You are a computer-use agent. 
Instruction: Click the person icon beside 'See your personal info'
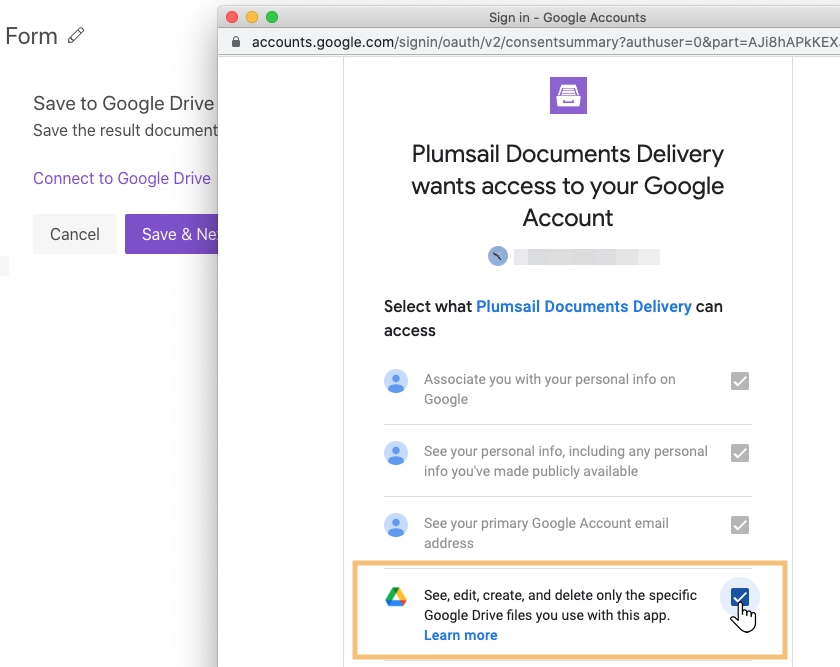tap(396, 453)
